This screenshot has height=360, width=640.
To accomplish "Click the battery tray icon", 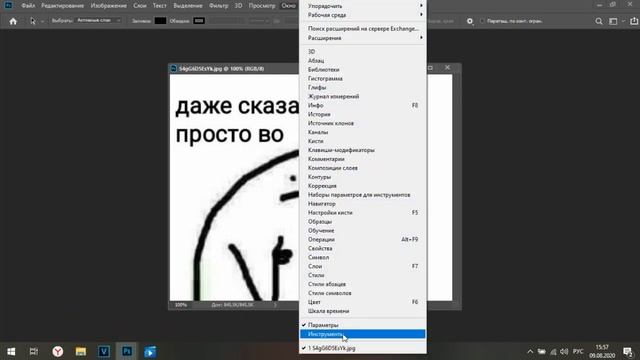I will coord(542,351).
